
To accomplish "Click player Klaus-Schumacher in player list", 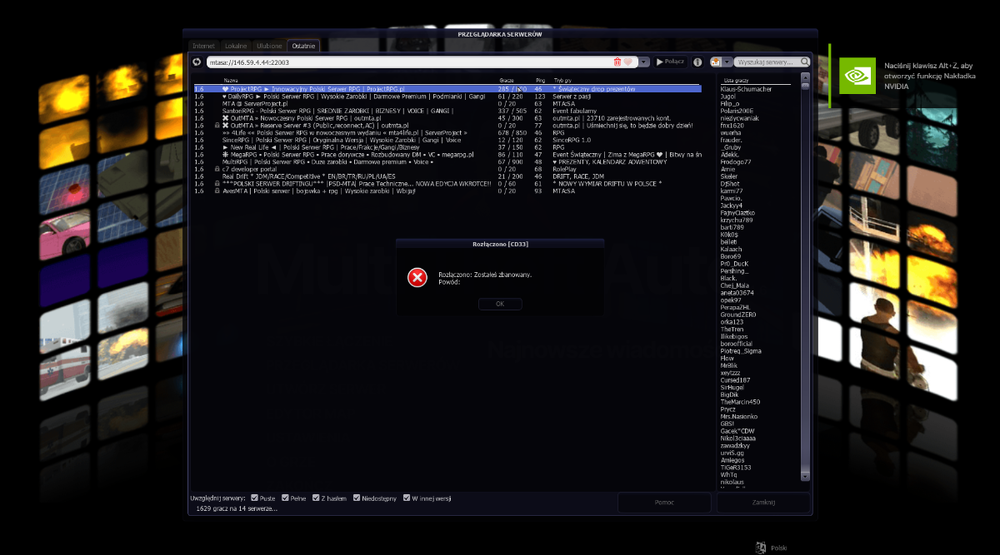I will pos(746,89).
